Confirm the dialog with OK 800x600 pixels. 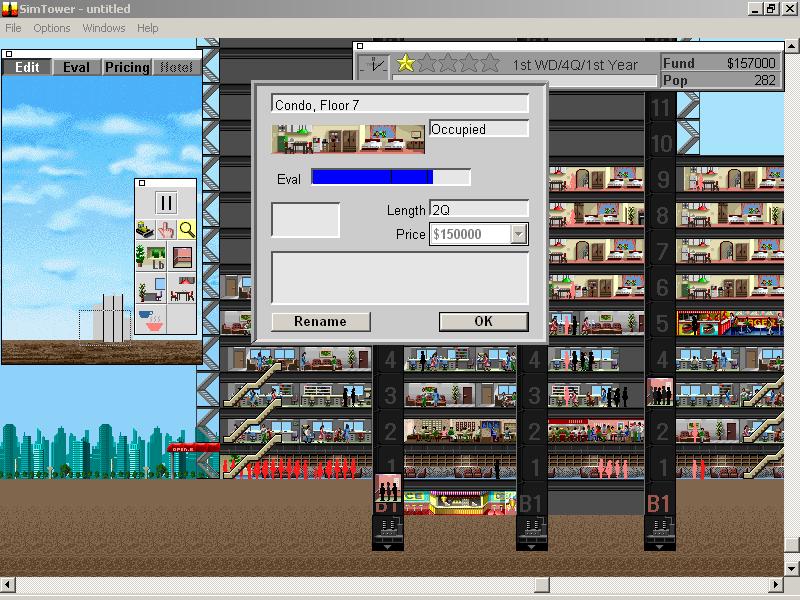click(483, 321)
